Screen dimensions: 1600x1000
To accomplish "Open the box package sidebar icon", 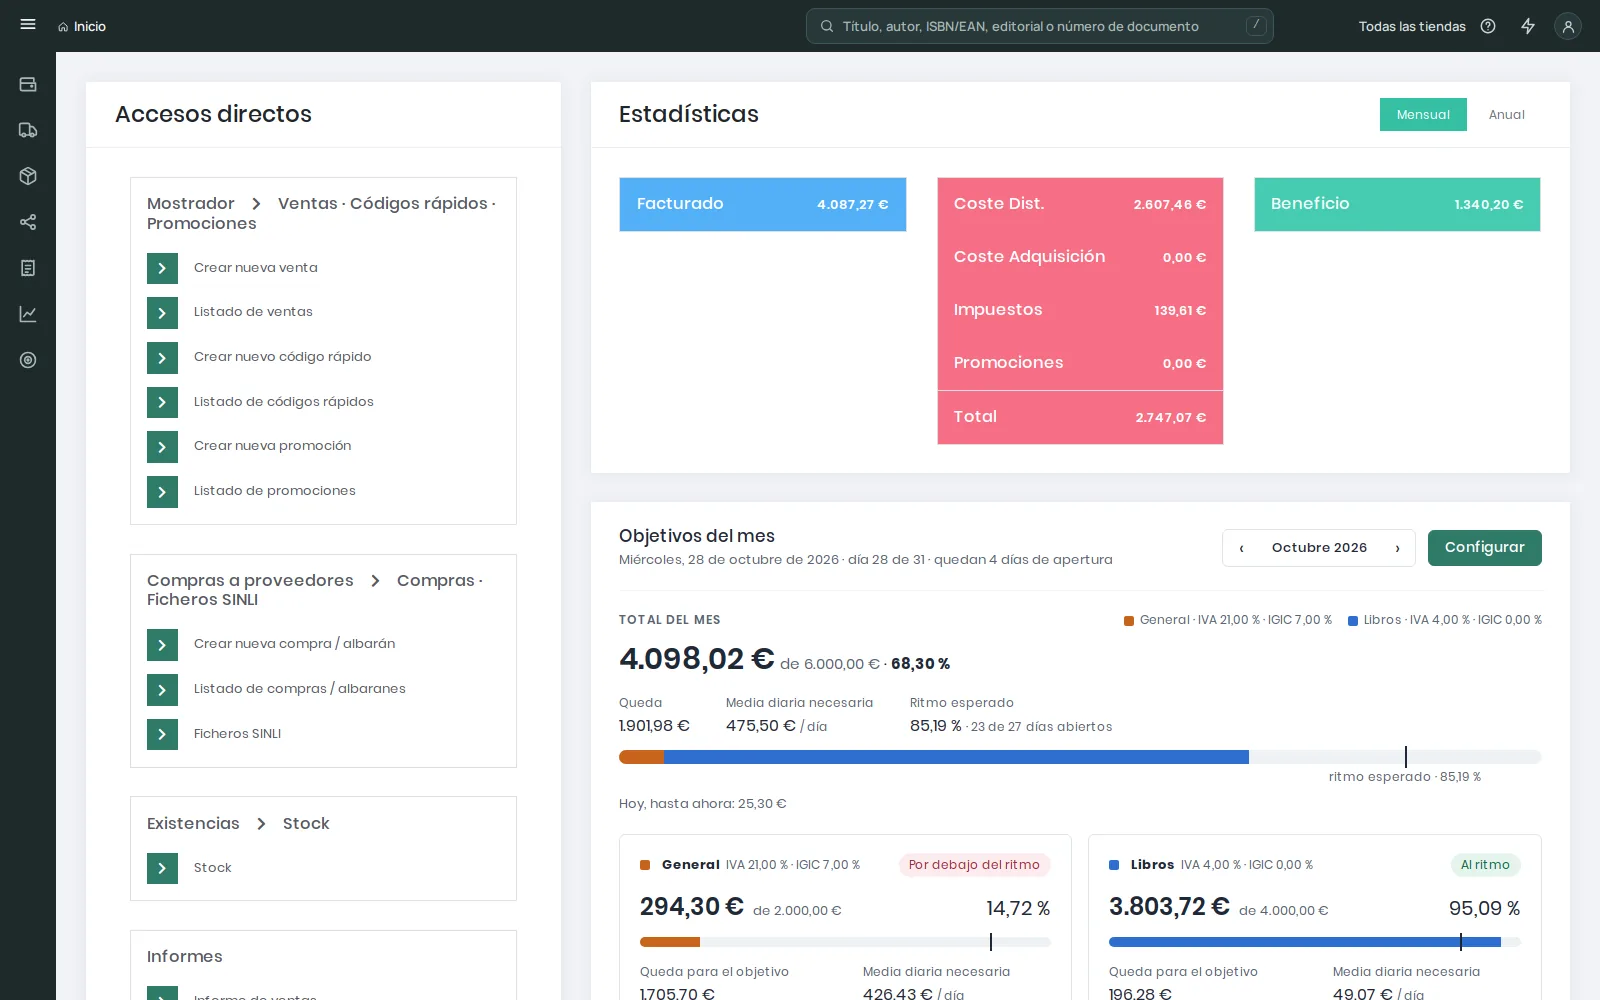I will pos(28,176).
